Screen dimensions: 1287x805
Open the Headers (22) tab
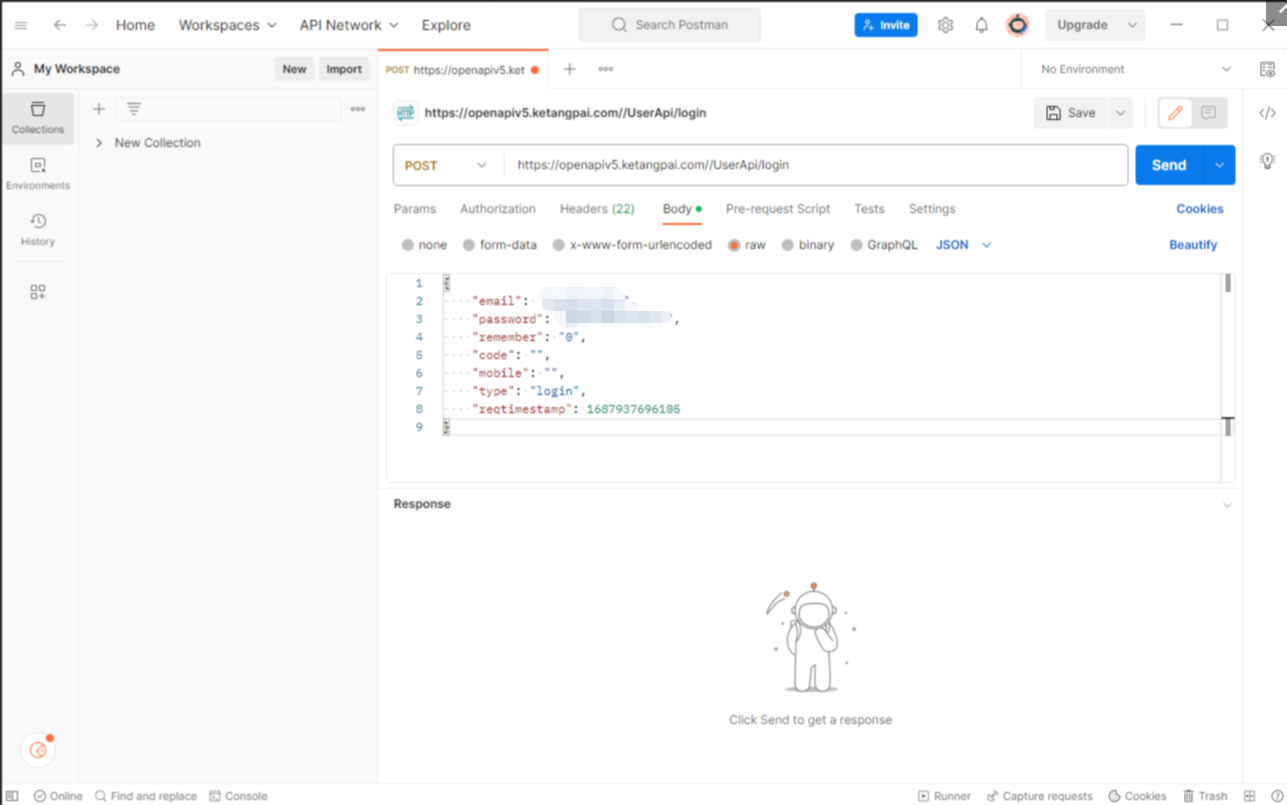(597, 209)
